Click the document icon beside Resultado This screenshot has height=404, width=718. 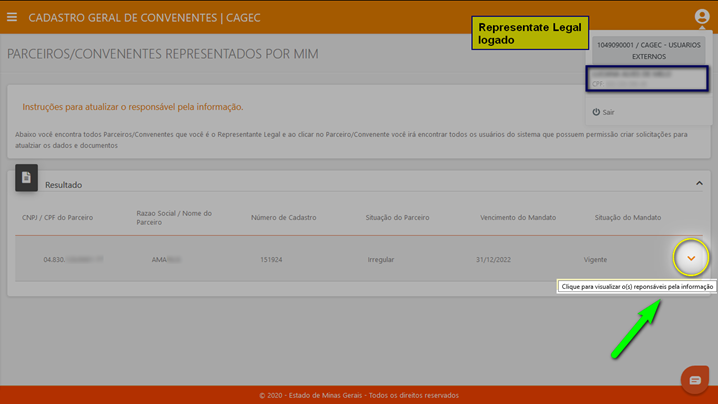(26, 178)
